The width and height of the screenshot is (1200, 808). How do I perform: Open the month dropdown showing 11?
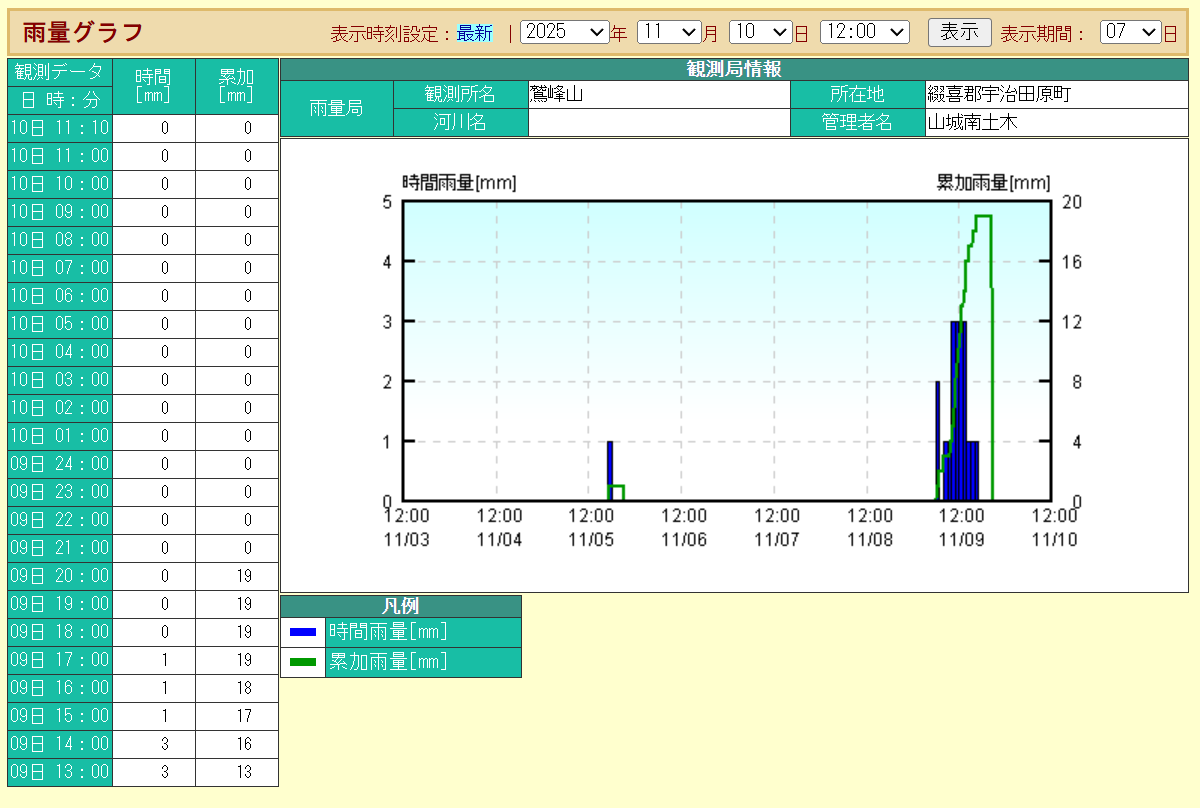(x=668, y=32)
